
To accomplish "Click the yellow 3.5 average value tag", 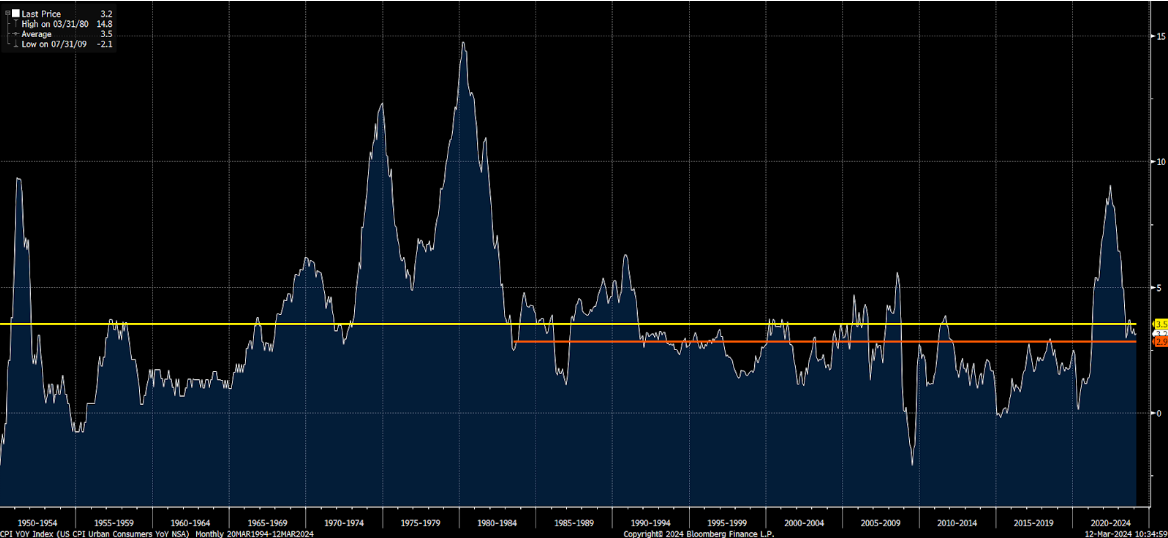I will click(x=1160, y=324).
